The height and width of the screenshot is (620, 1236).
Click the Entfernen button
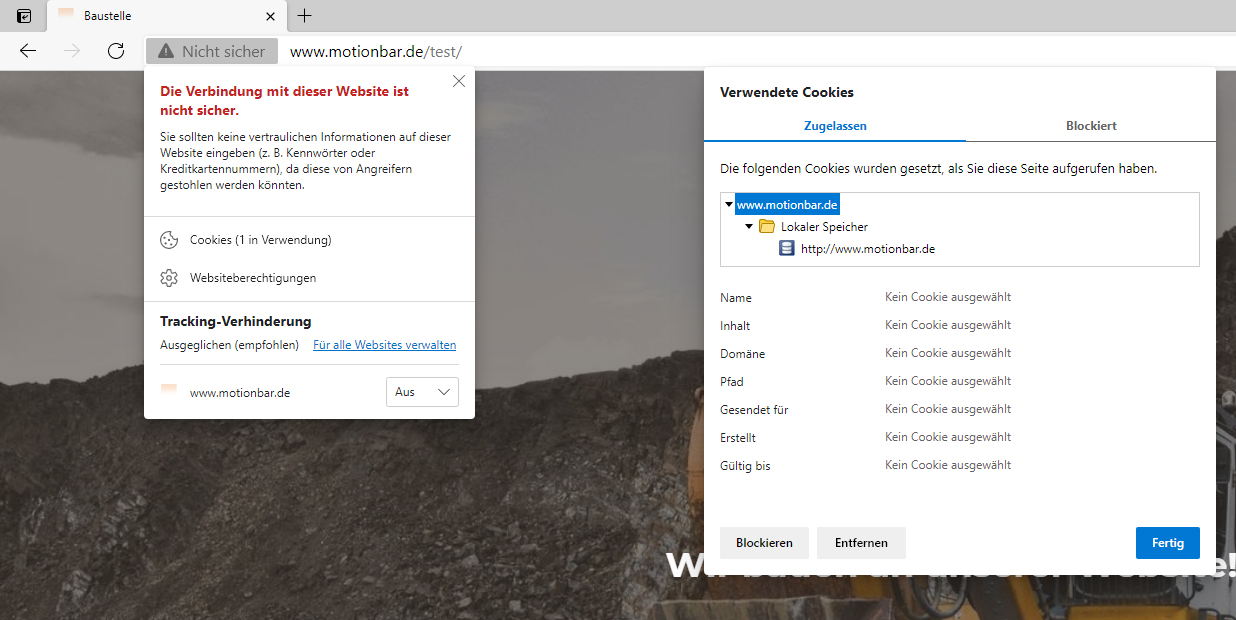point(861,543)
